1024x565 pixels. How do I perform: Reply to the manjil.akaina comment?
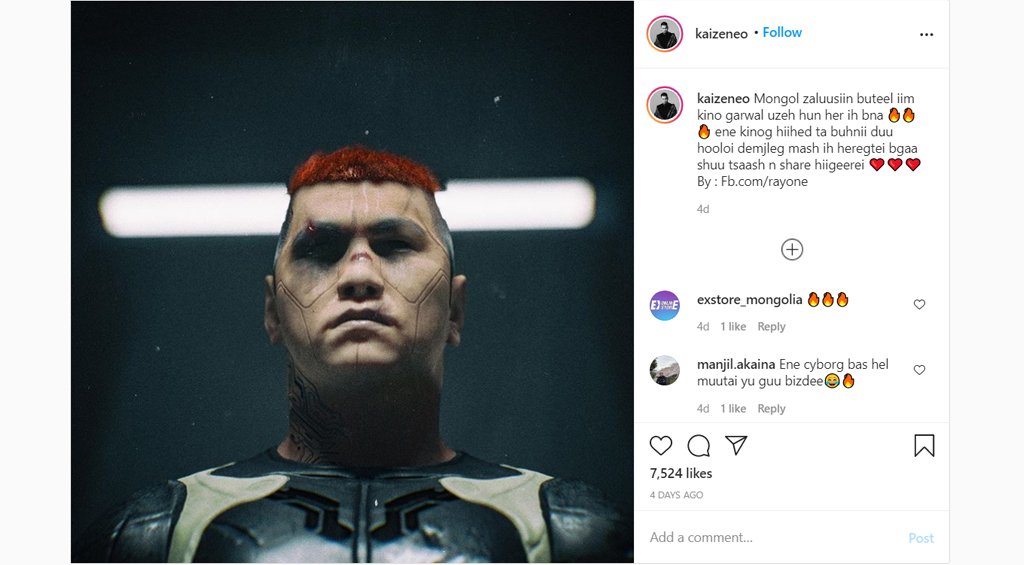(771, 409)
